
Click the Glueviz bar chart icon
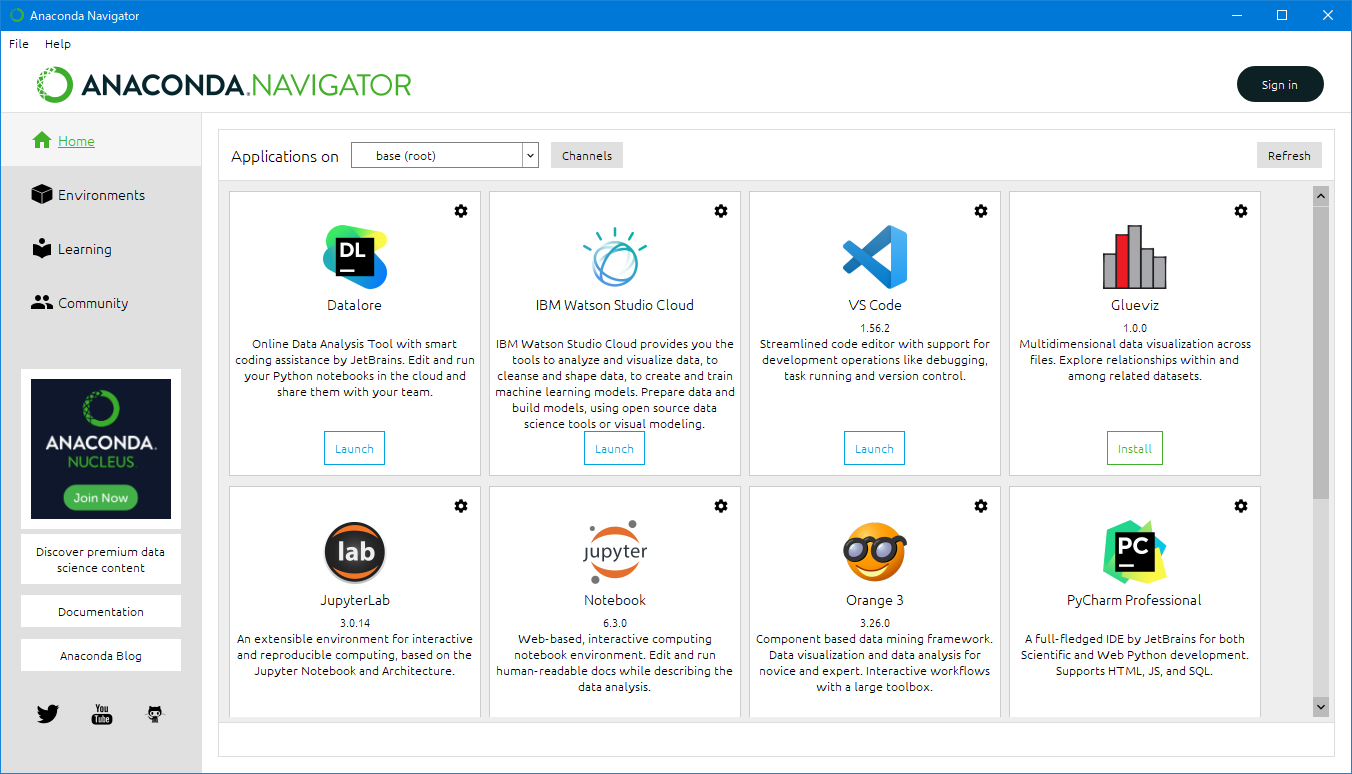[1134, 257]
